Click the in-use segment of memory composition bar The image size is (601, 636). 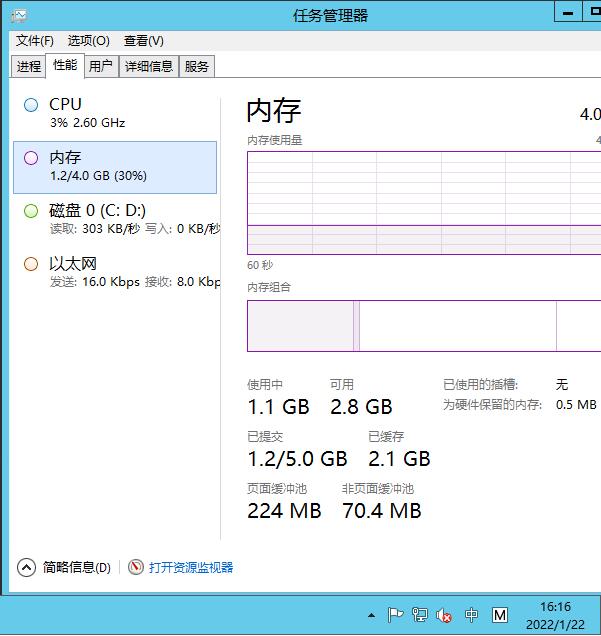coord(300,326)
